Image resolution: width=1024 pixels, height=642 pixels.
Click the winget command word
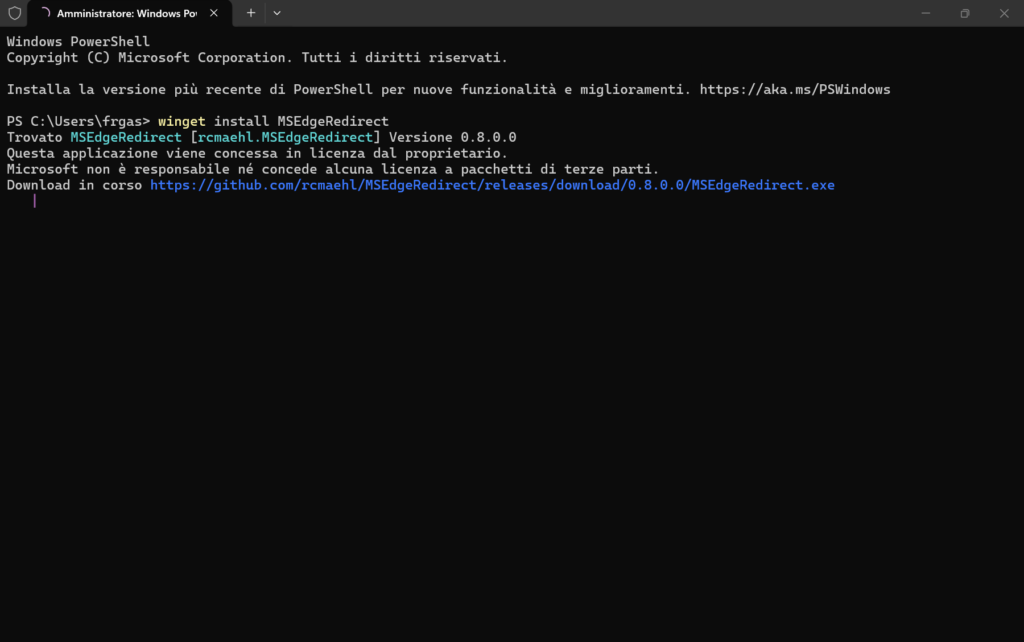(x=182, y=121)
